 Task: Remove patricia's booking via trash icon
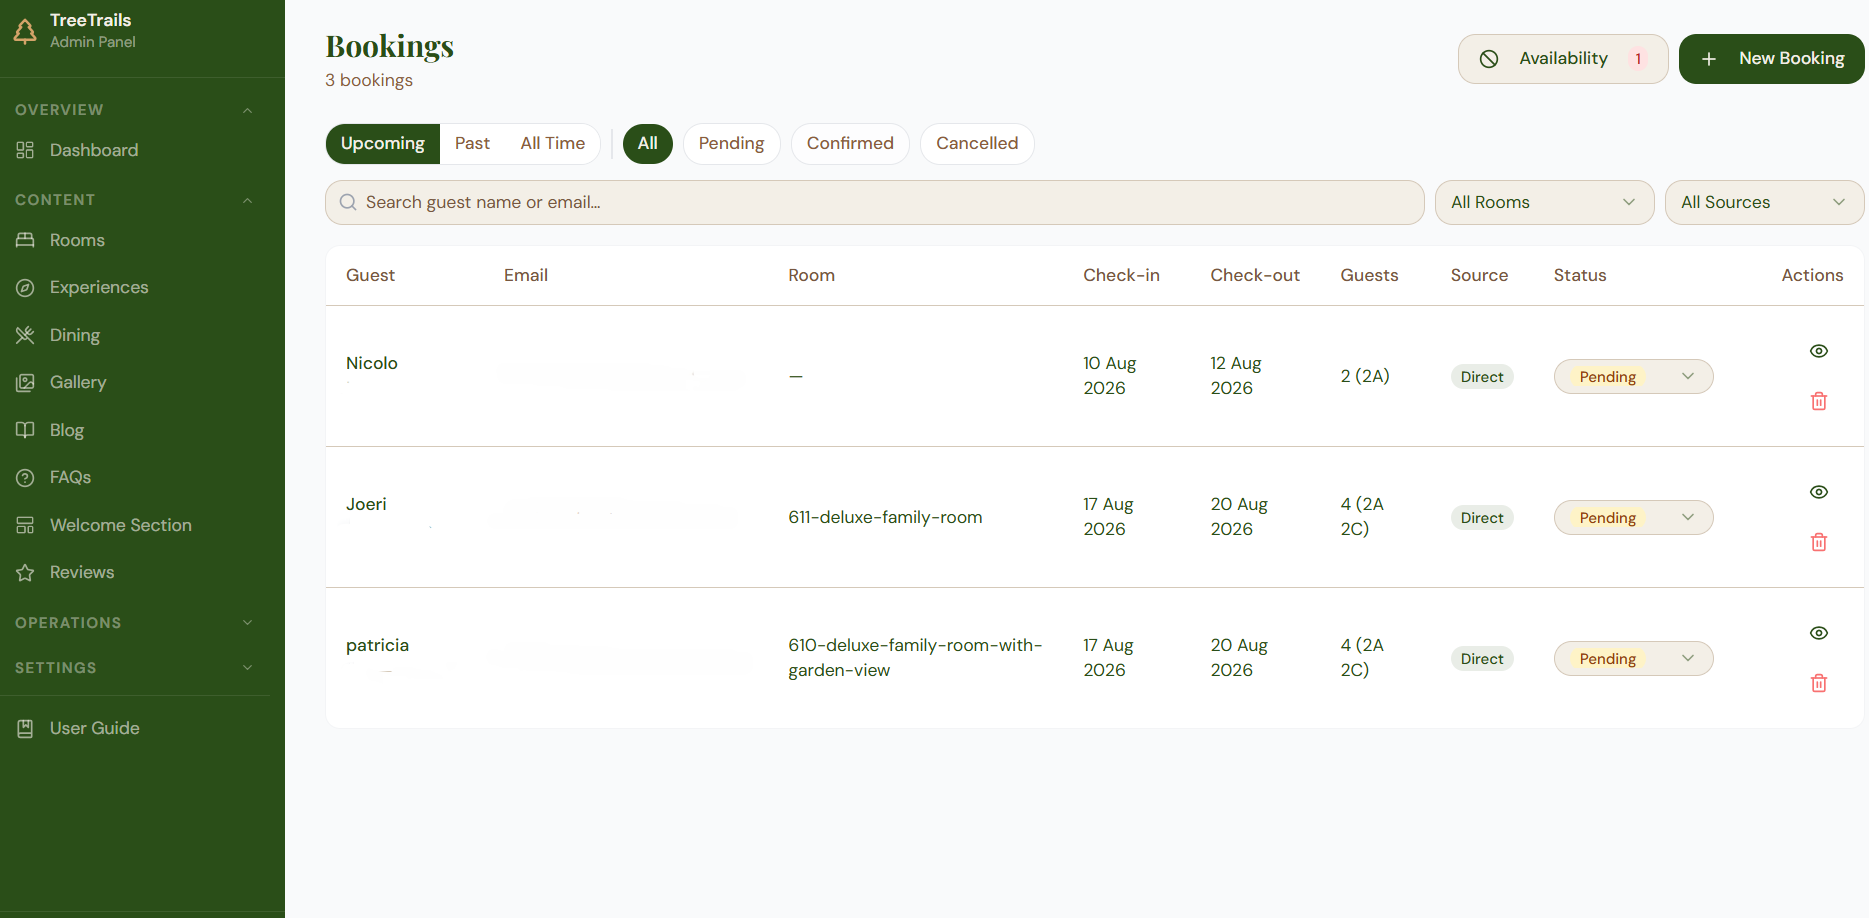click(1819, 683)
